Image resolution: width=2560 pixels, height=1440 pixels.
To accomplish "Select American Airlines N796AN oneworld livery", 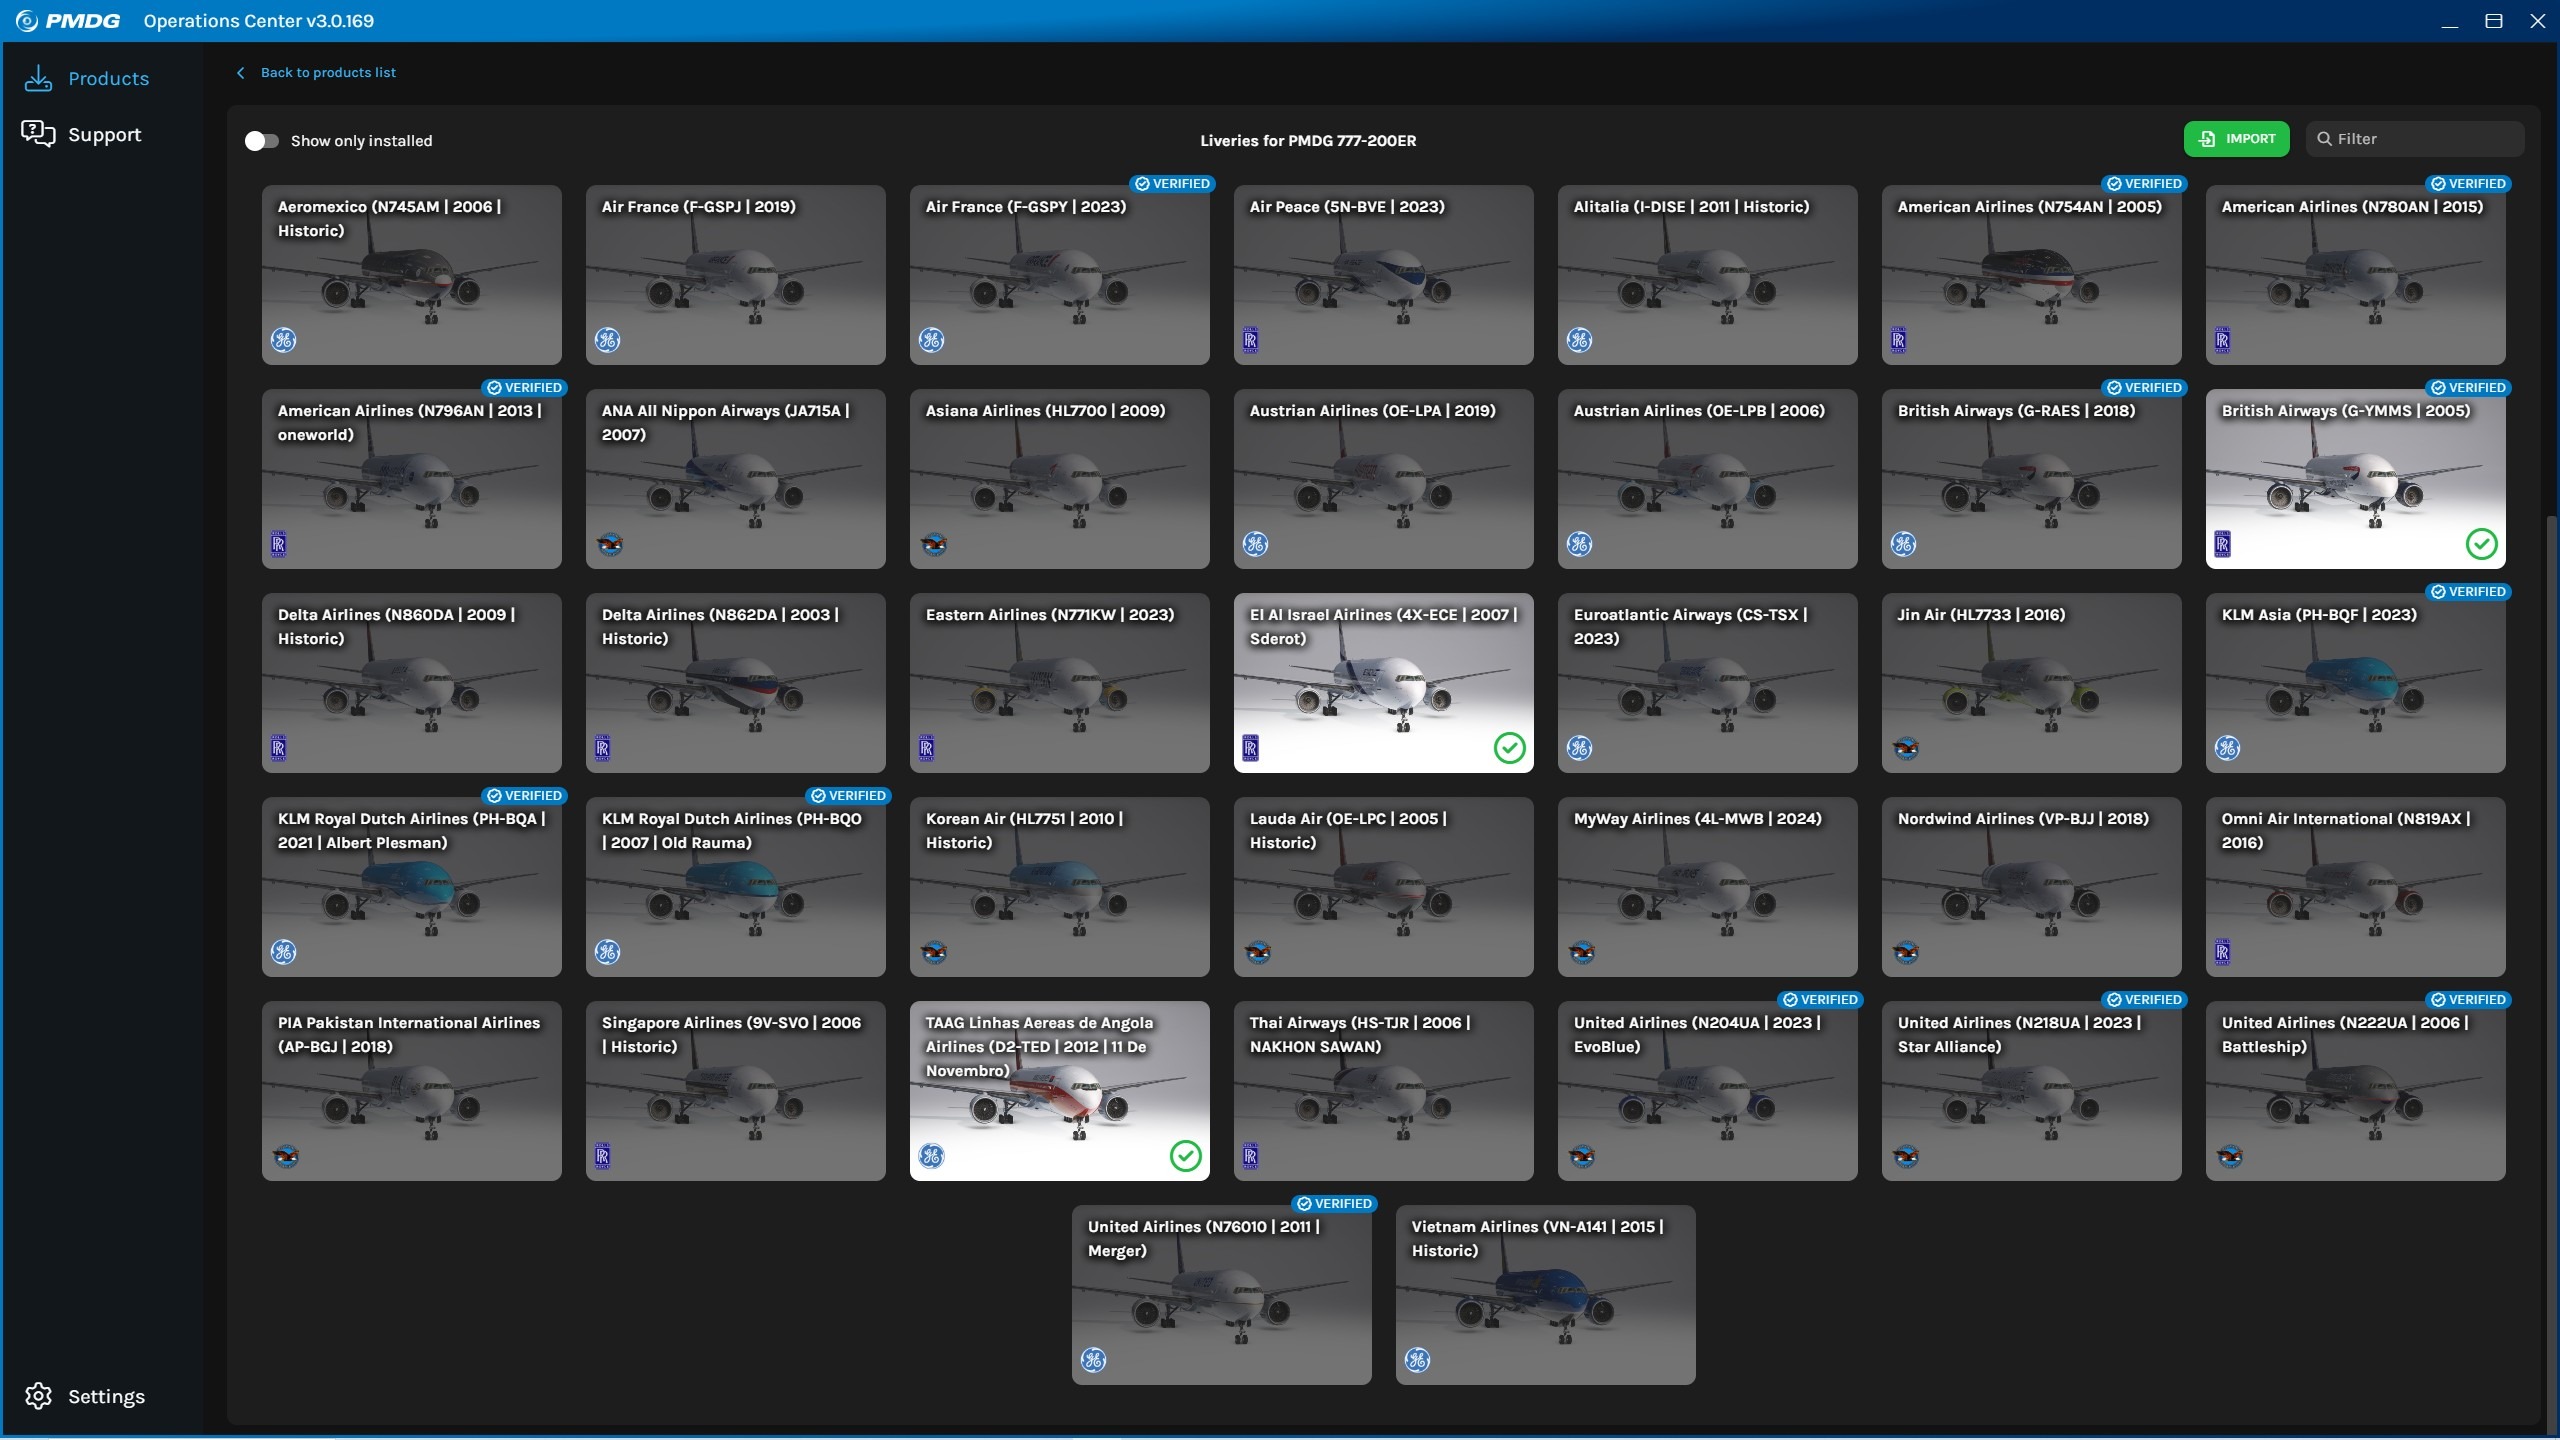I will pyautogui.click(x=411, y=479).
